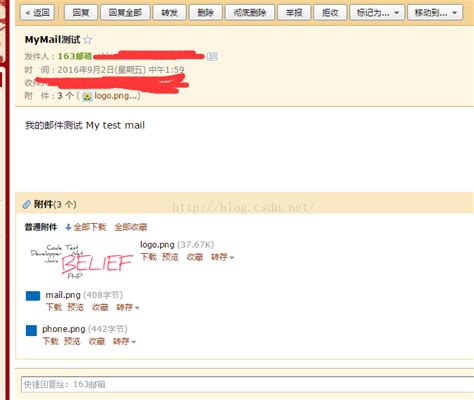This screenshot has height=400, width=474.
Task: Open the mail.png blue file icon
Action: point(33,296)
